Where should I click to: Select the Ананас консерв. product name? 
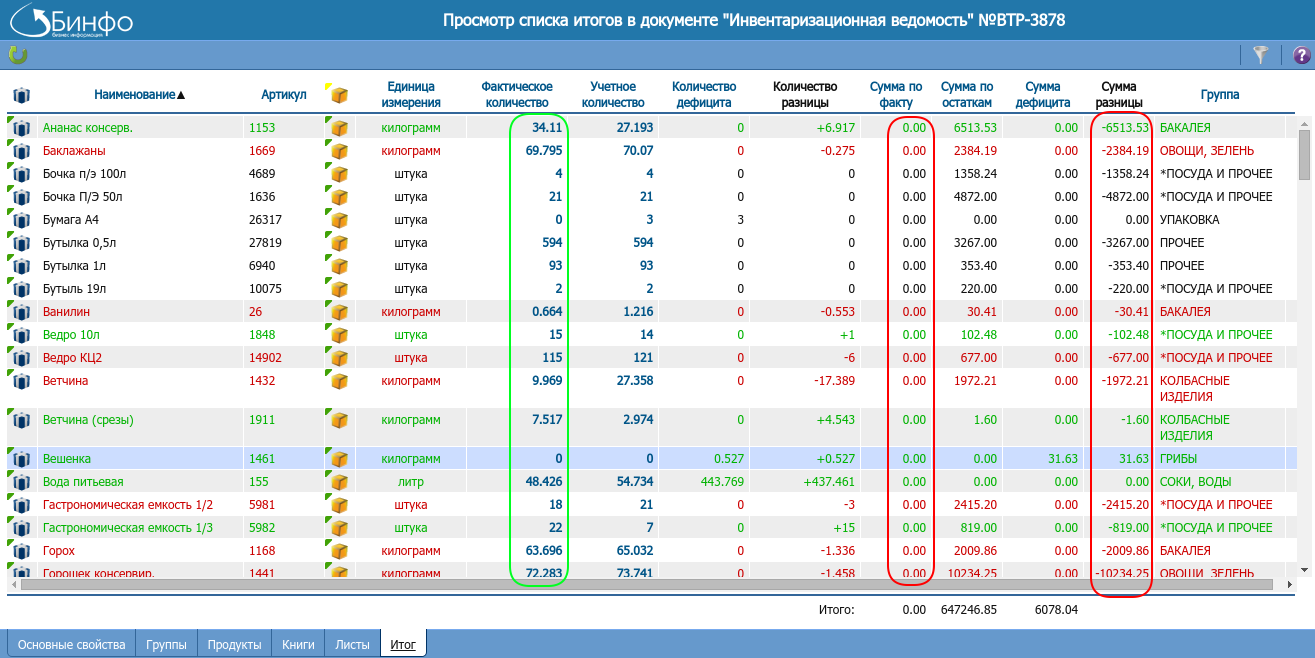88,128
